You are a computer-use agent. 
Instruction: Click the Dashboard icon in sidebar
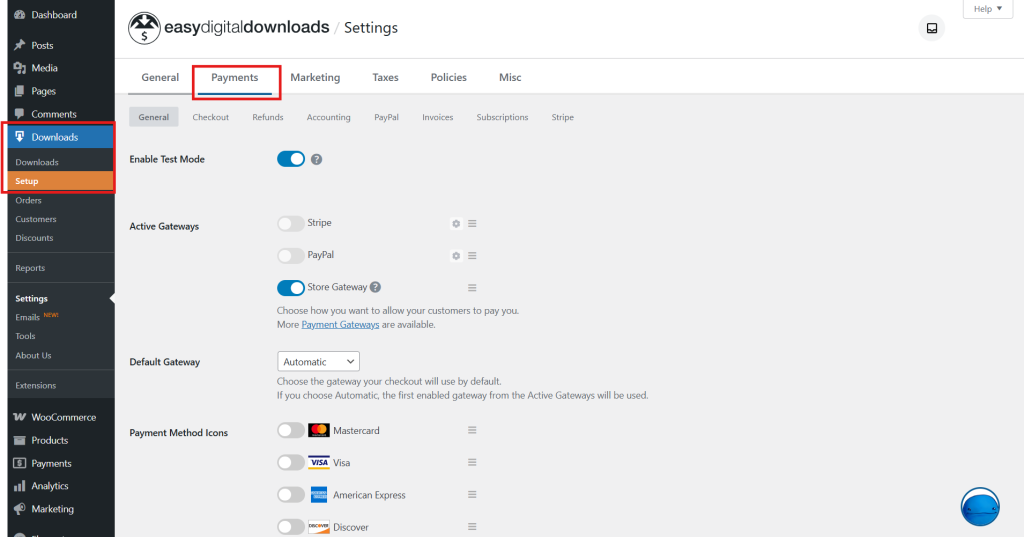[20, 14]
